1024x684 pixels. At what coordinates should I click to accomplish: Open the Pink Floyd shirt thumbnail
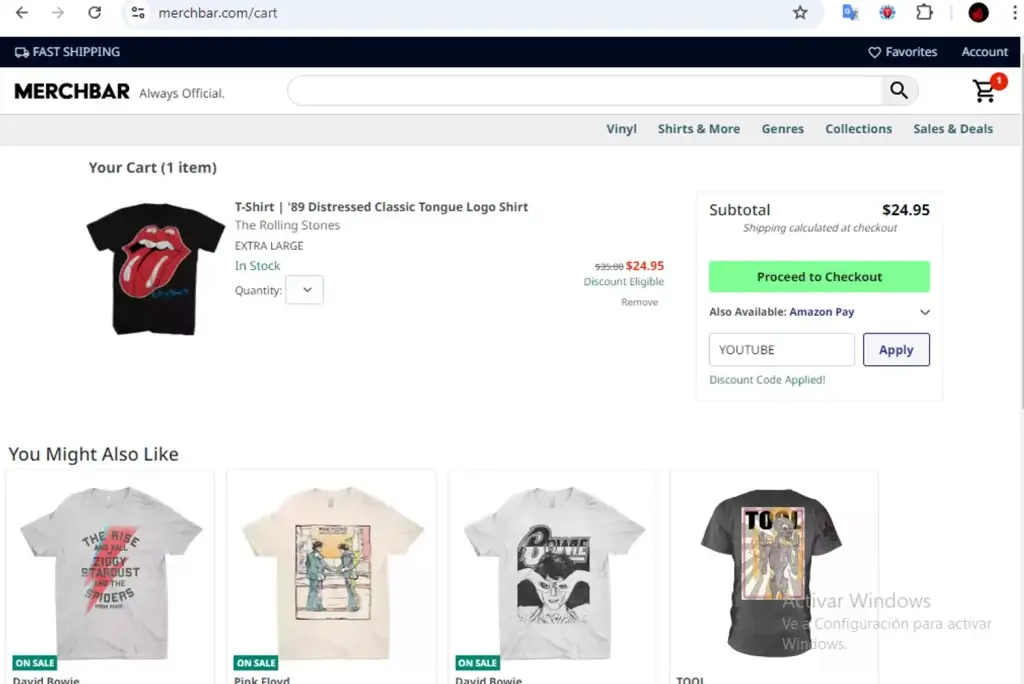tap(331, 572)
